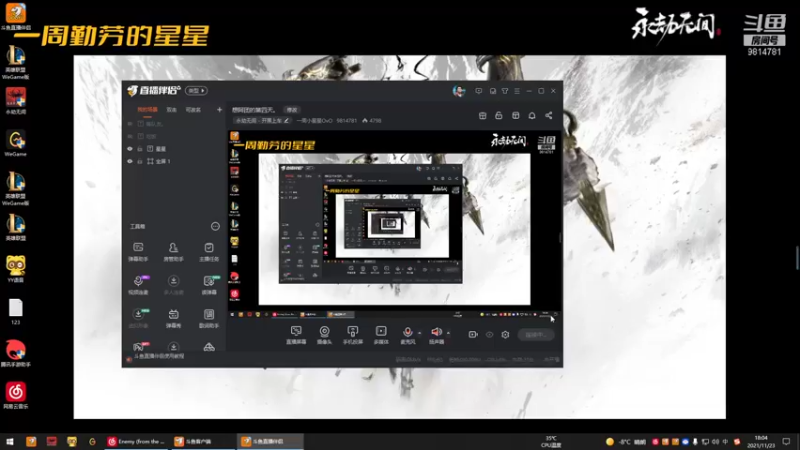800x450 pixels.
Task: Toggle visibility of the 星星 source
Action: pyautogui.click(x=130, y=149)
